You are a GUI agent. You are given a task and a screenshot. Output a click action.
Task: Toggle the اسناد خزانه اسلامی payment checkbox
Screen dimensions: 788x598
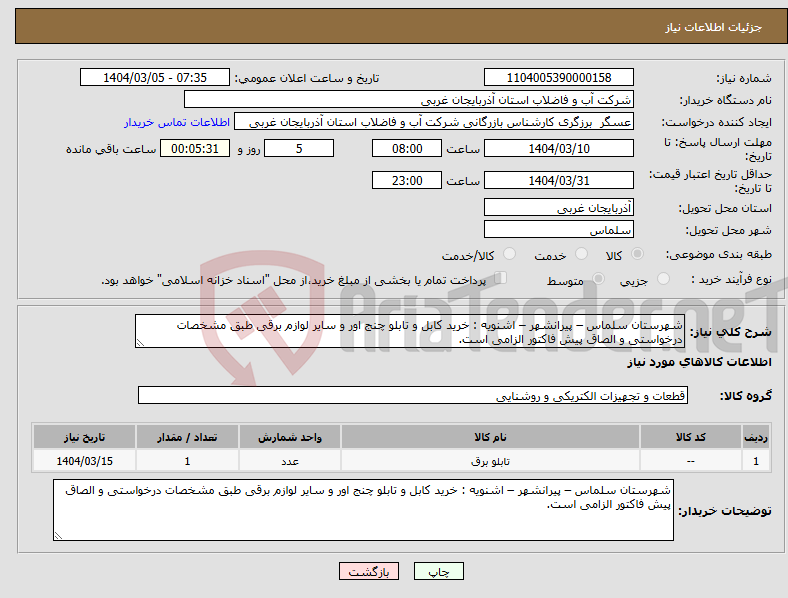pos(501,277)
